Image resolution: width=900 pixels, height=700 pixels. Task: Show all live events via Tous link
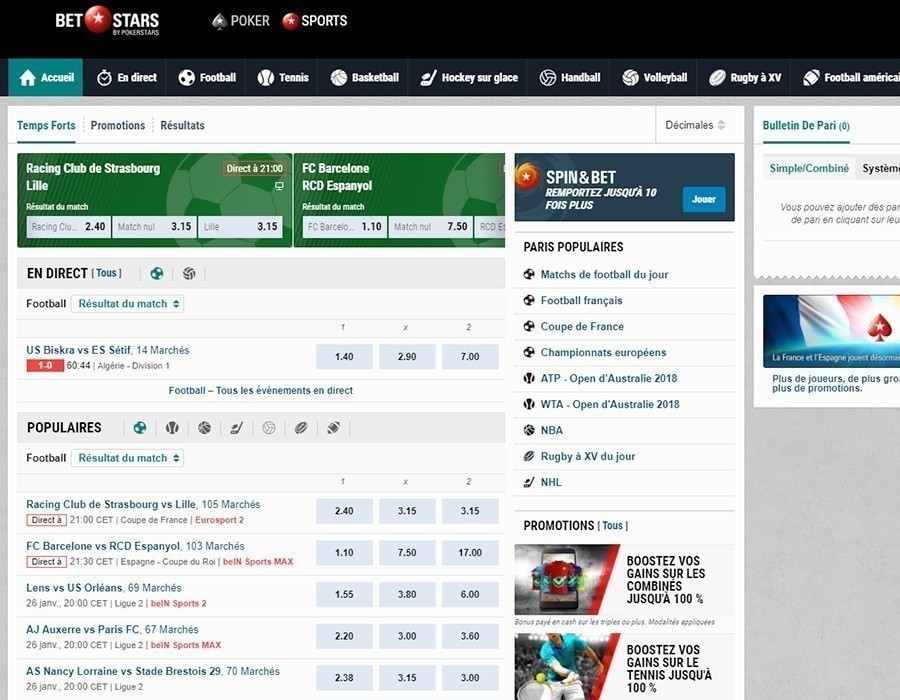click(106, 273)
